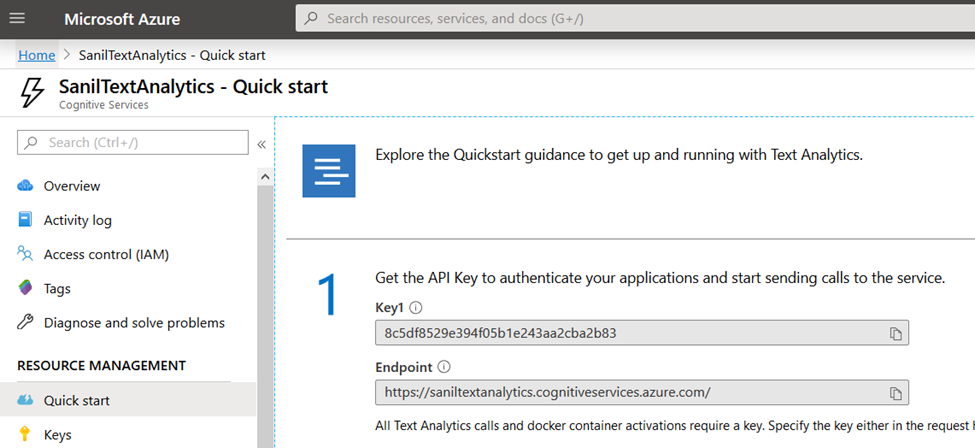Click the Quick start cloud icon
The height and width of the screenshot is (448, 975).
25,400
